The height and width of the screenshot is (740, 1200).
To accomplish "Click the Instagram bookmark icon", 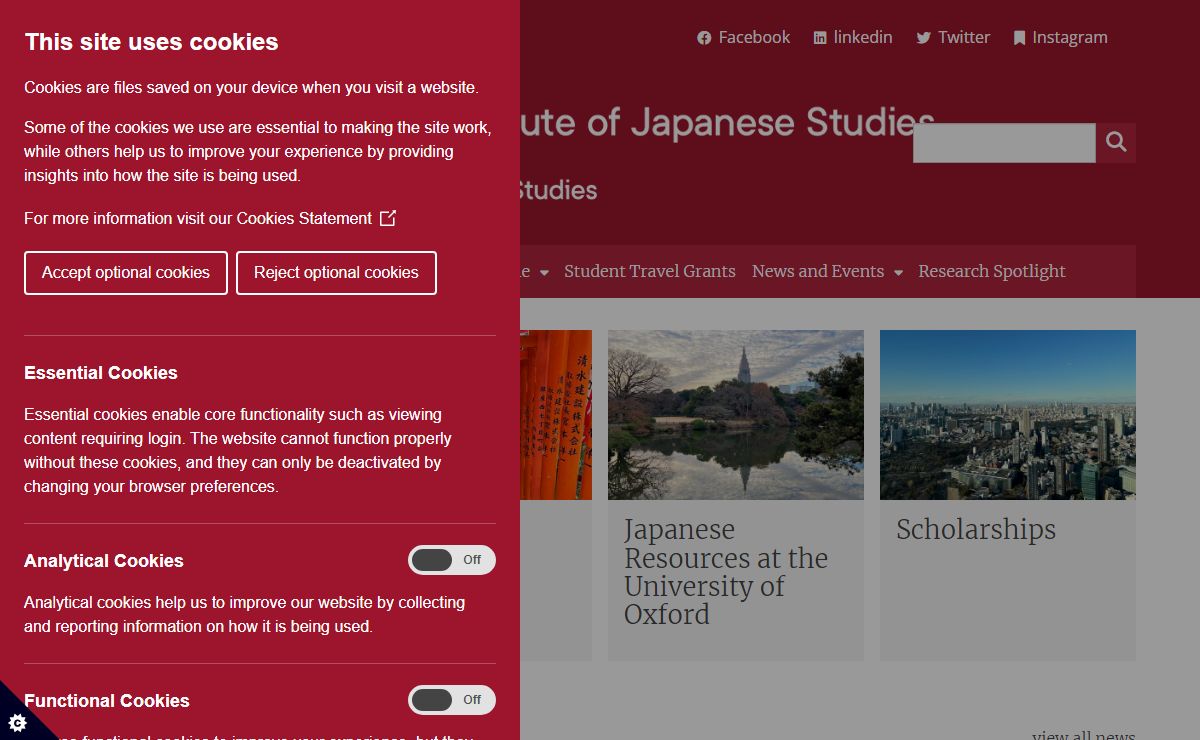I will click(1019, 38).
